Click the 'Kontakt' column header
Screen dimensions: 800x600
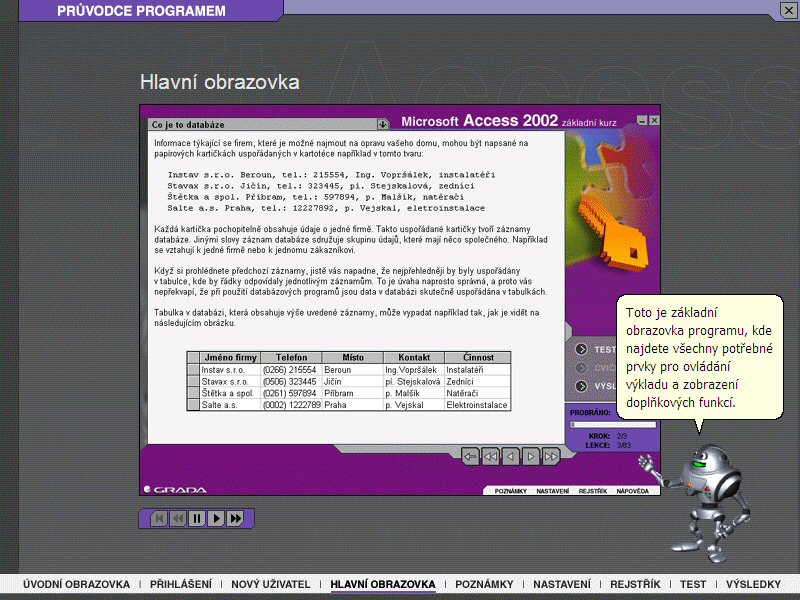pyautogui.click(x=414, y=358)
